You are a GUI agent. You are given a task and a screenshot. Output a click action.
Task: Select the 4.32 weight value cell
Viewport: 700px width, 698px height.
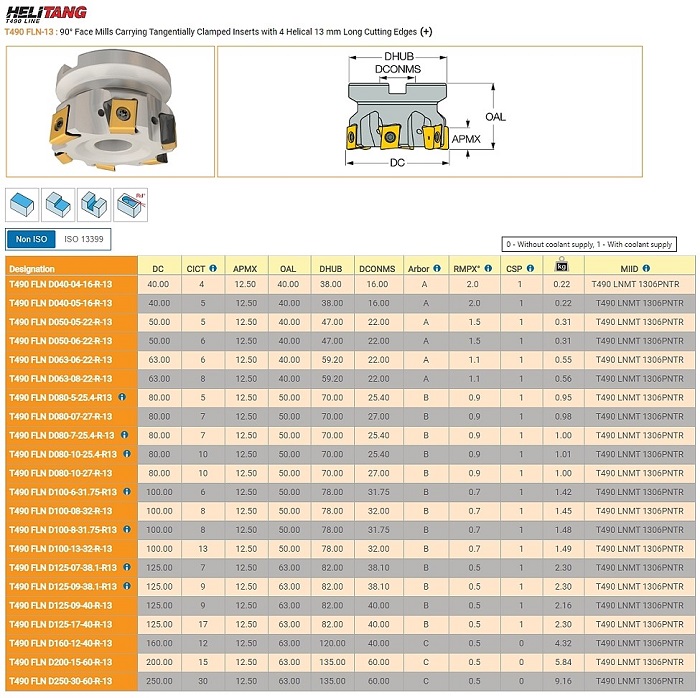point(563,643)
